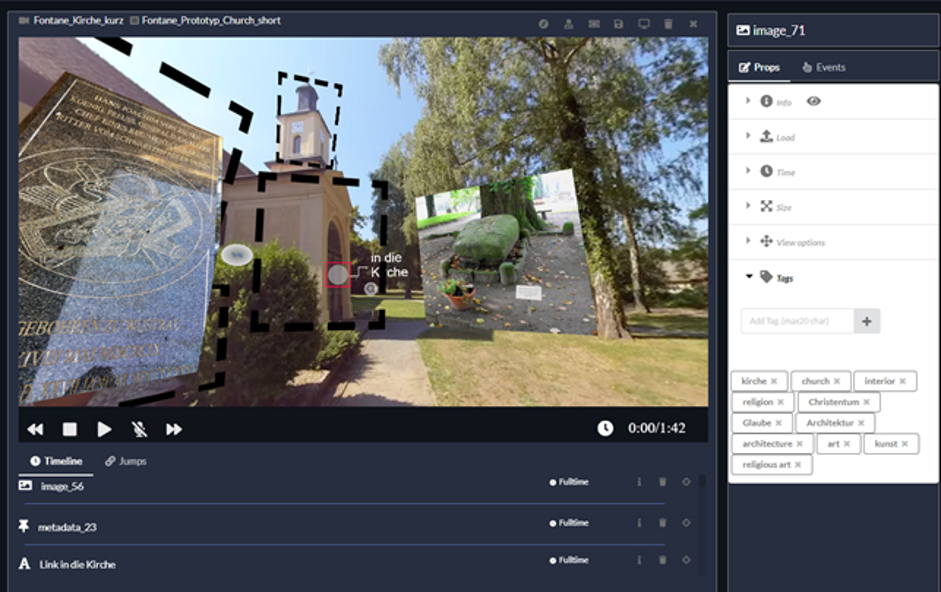Viewport: 941px width, 592px height.
Task: Toggle Fulltime option for Link in die Kirche
Action: coord(569,560)
